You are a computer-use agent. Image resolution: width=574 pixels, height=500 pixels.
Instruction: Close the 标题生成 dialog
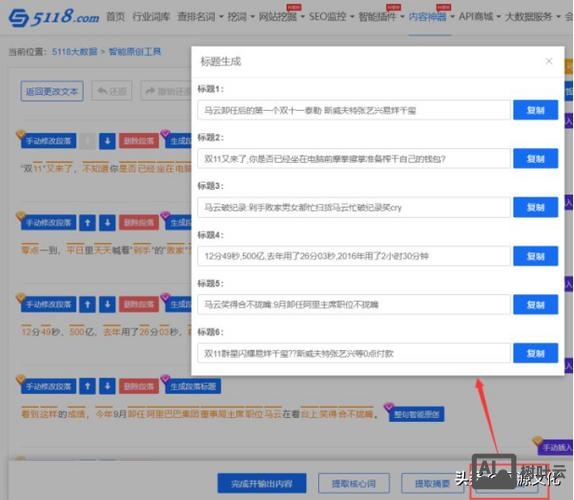[x=549, y=61]
